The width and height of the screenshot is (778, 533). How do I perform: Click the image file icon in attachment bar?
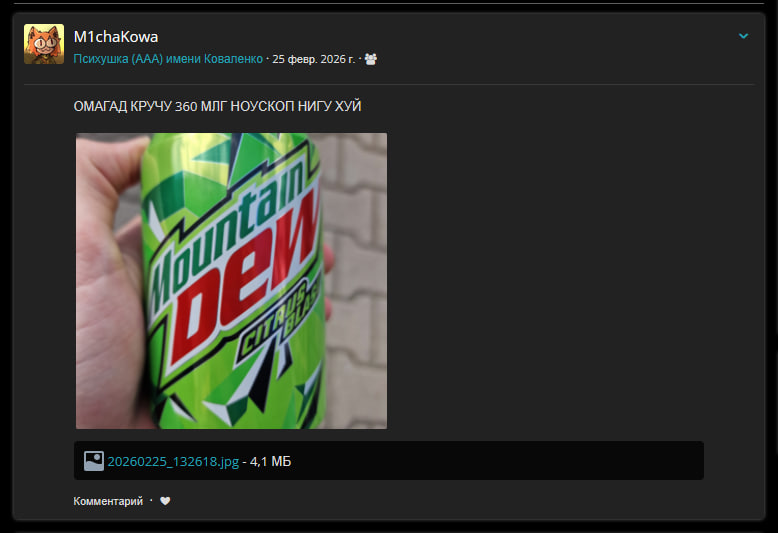[x=94, y=461]
